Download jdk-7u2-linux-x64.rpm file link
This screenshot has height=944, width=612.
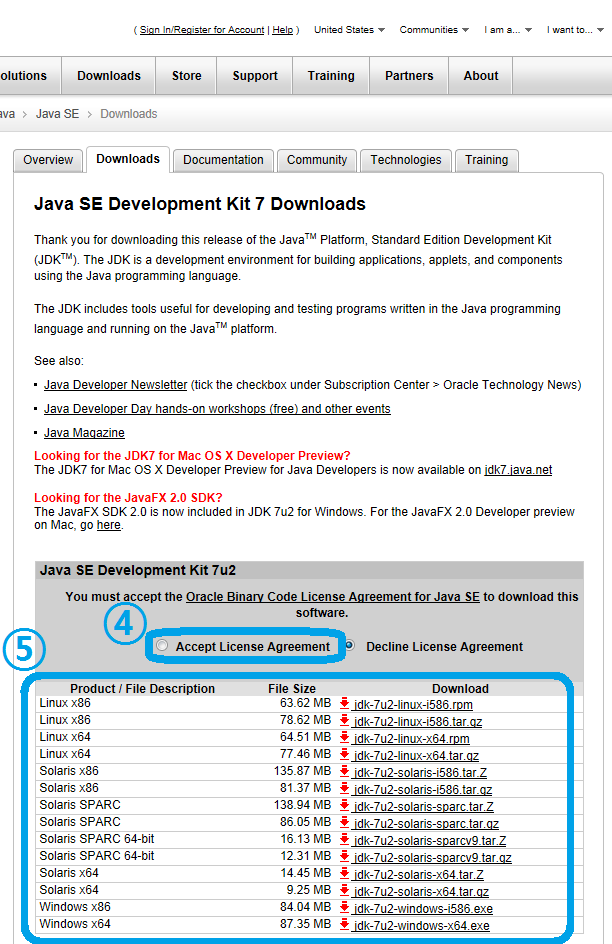point(411,738)
